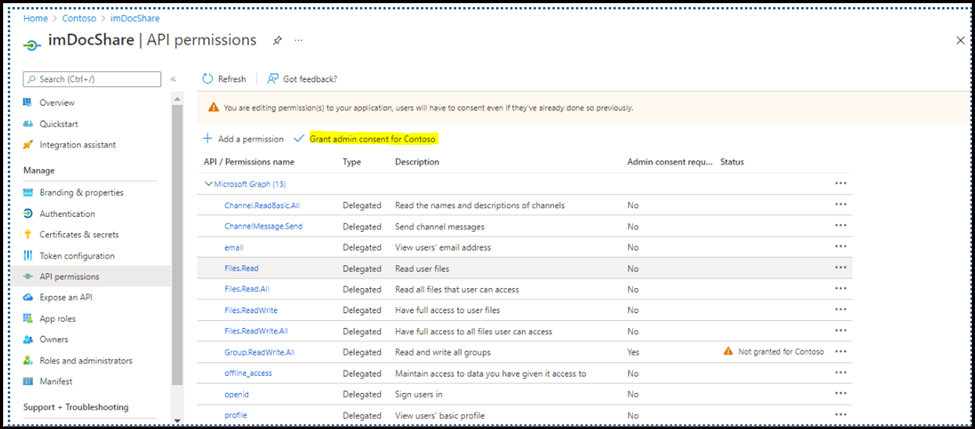Open ellipsis menu for Files.ReadWrite row

(841, 310)
